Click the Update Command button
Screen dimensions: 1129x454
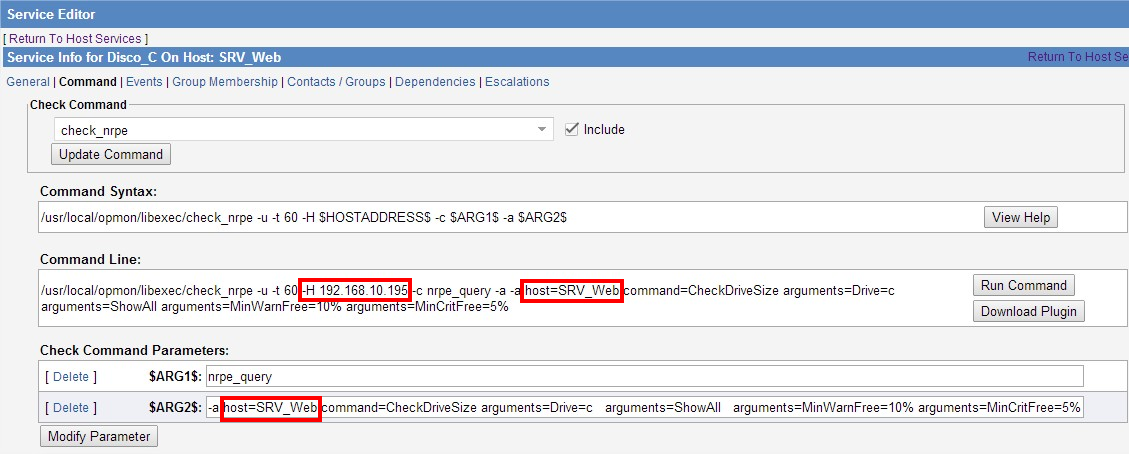click(x=111, y=154)
